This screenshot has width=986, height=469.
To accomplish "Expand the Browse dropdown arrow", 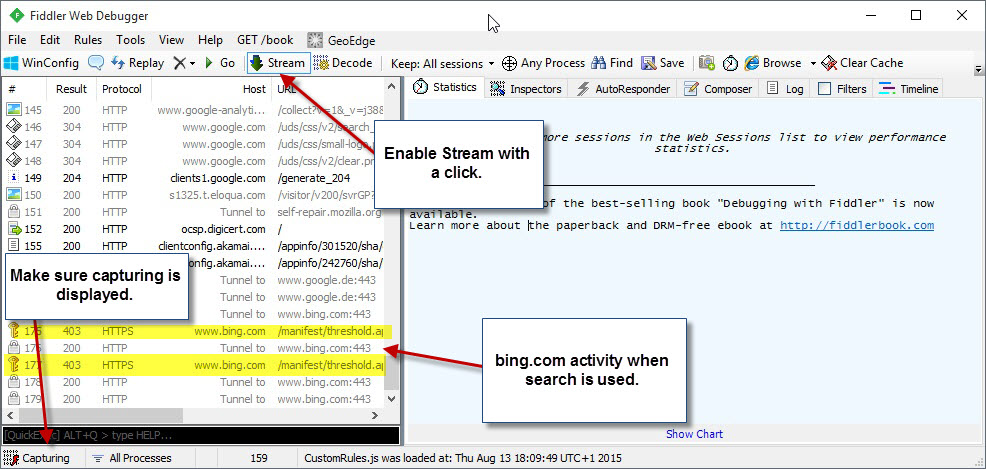I will coord(812,63).
